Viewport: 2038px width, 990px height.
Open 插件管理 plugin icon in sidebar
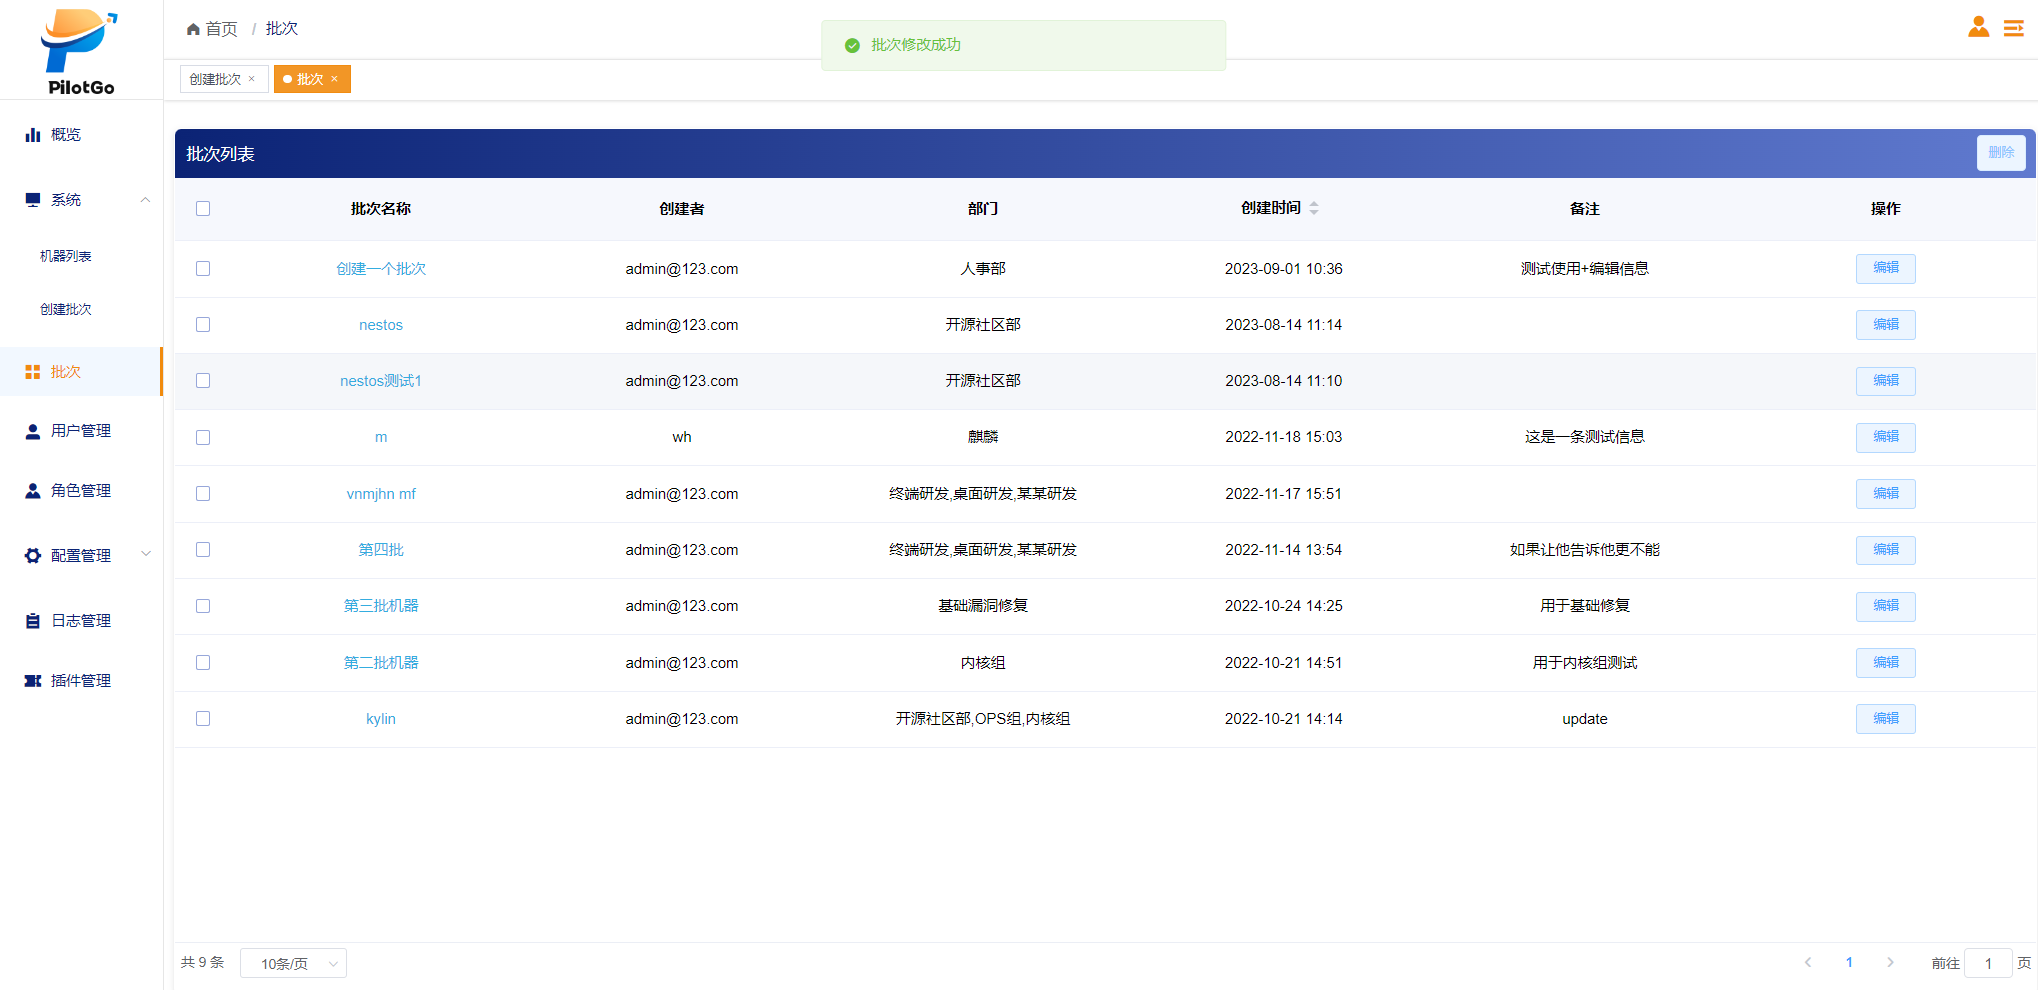click(33, 681)
